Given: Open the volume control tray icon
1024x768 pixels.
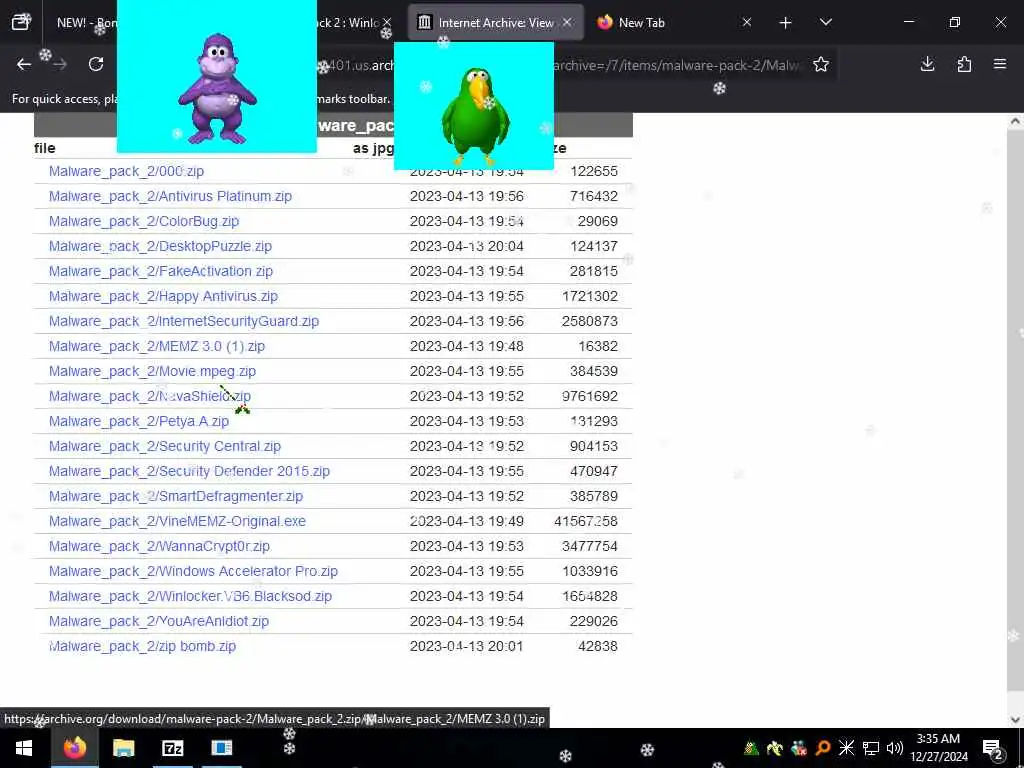Looking at the screenshot, I should [895, 748].
